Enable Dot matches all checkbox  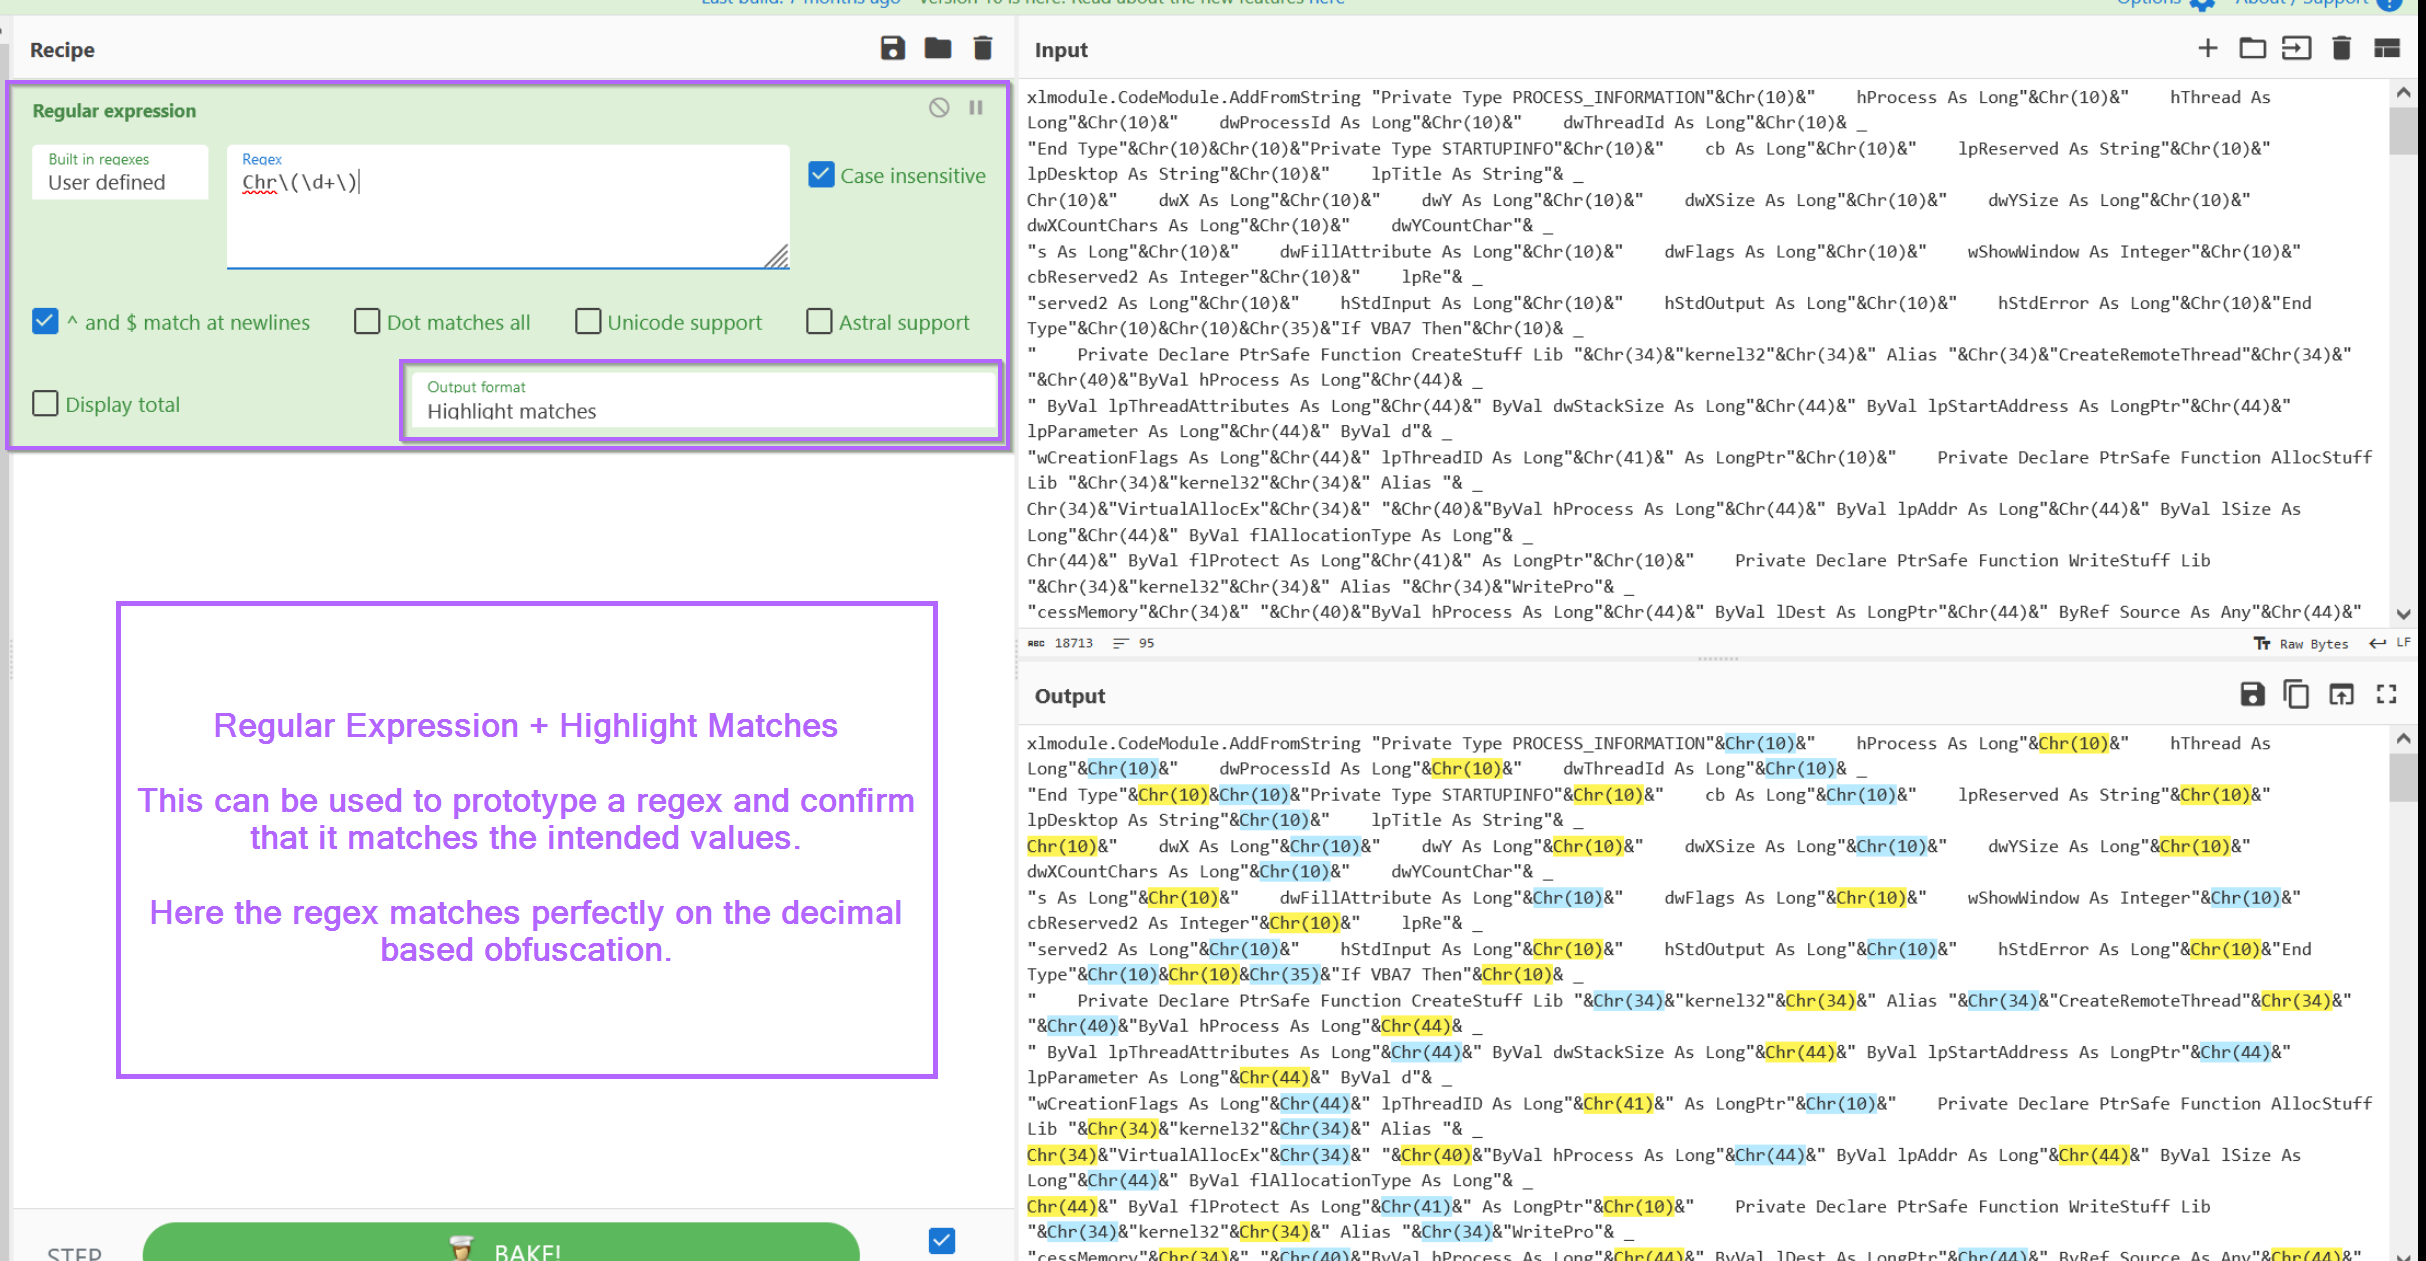367,322
